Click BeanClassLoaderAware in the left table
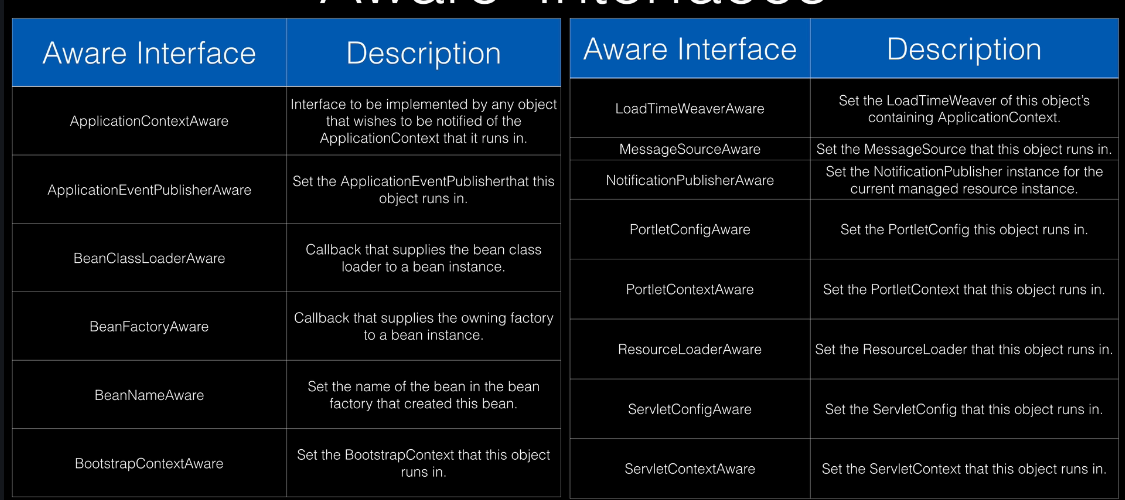This screenshot has height=500, width=1125. pyautogui.click(x=149, y=258)
